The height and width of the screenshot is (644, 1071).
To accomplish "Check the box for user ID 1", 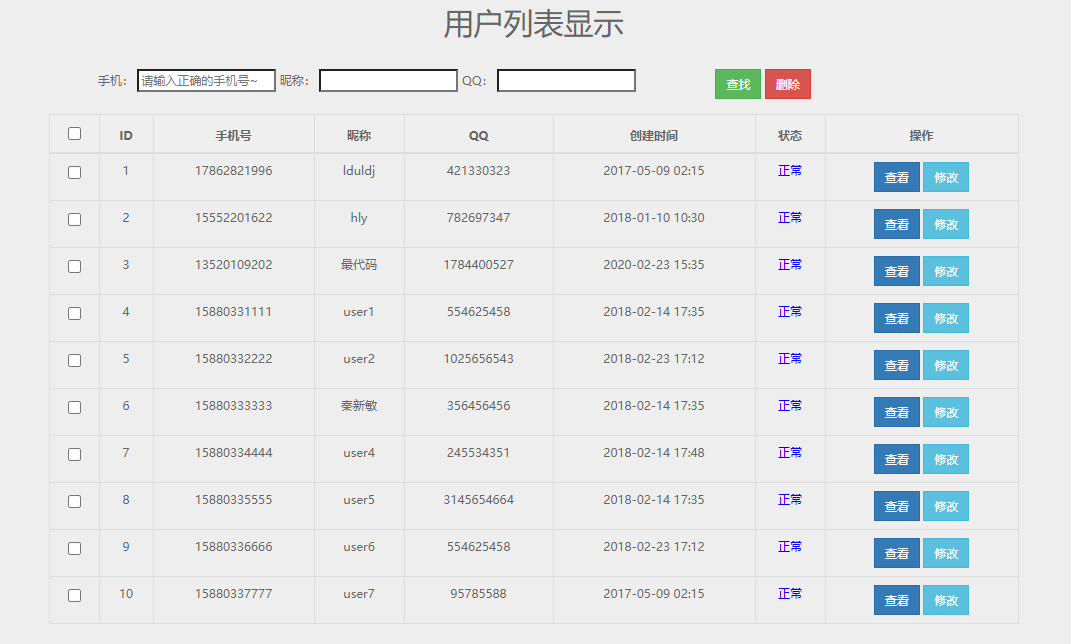I will pos(74,173).
